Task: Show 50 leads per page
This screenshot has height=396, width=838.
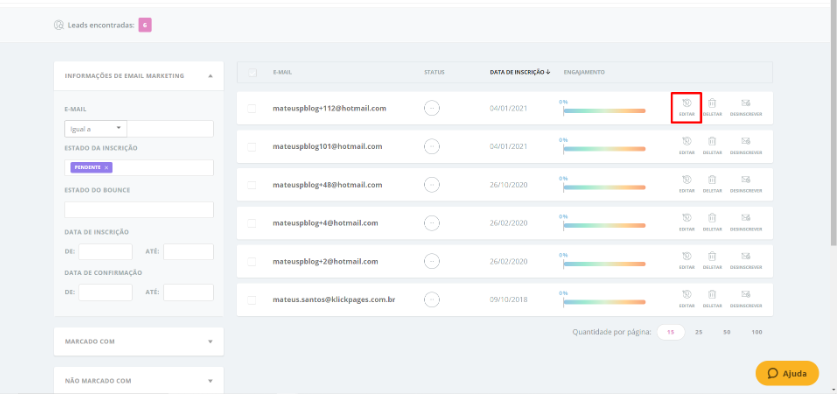Action: point(727,332)
